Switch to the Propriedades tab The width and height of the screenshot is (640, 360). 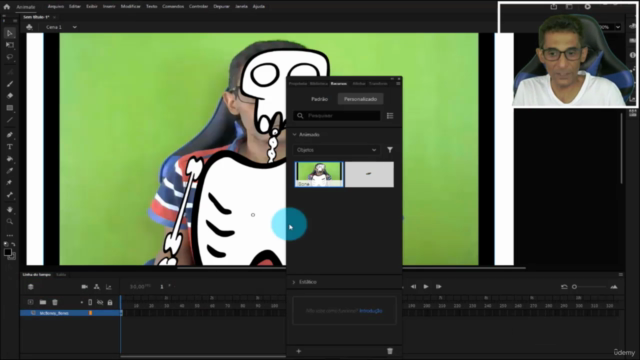[x=298, y=84]
